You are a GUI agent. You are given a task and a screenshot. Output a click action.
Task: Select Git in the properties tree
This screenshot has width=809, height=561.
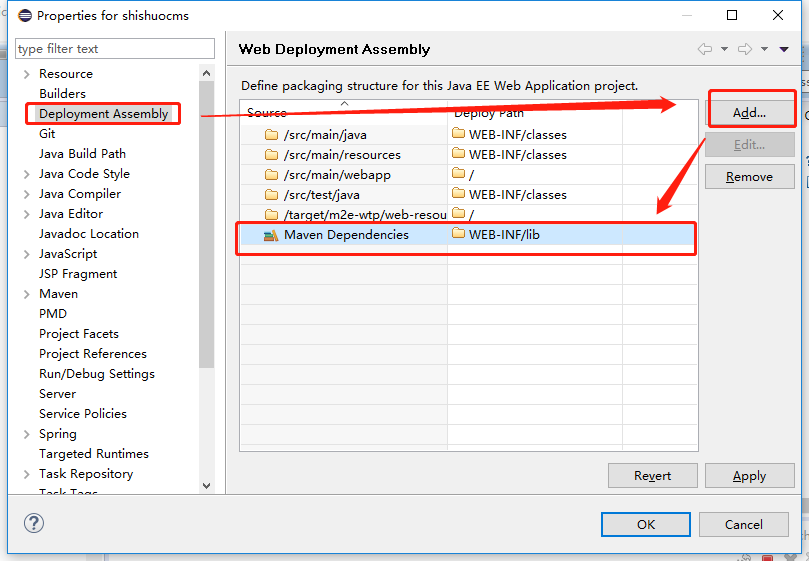point(47,134)
